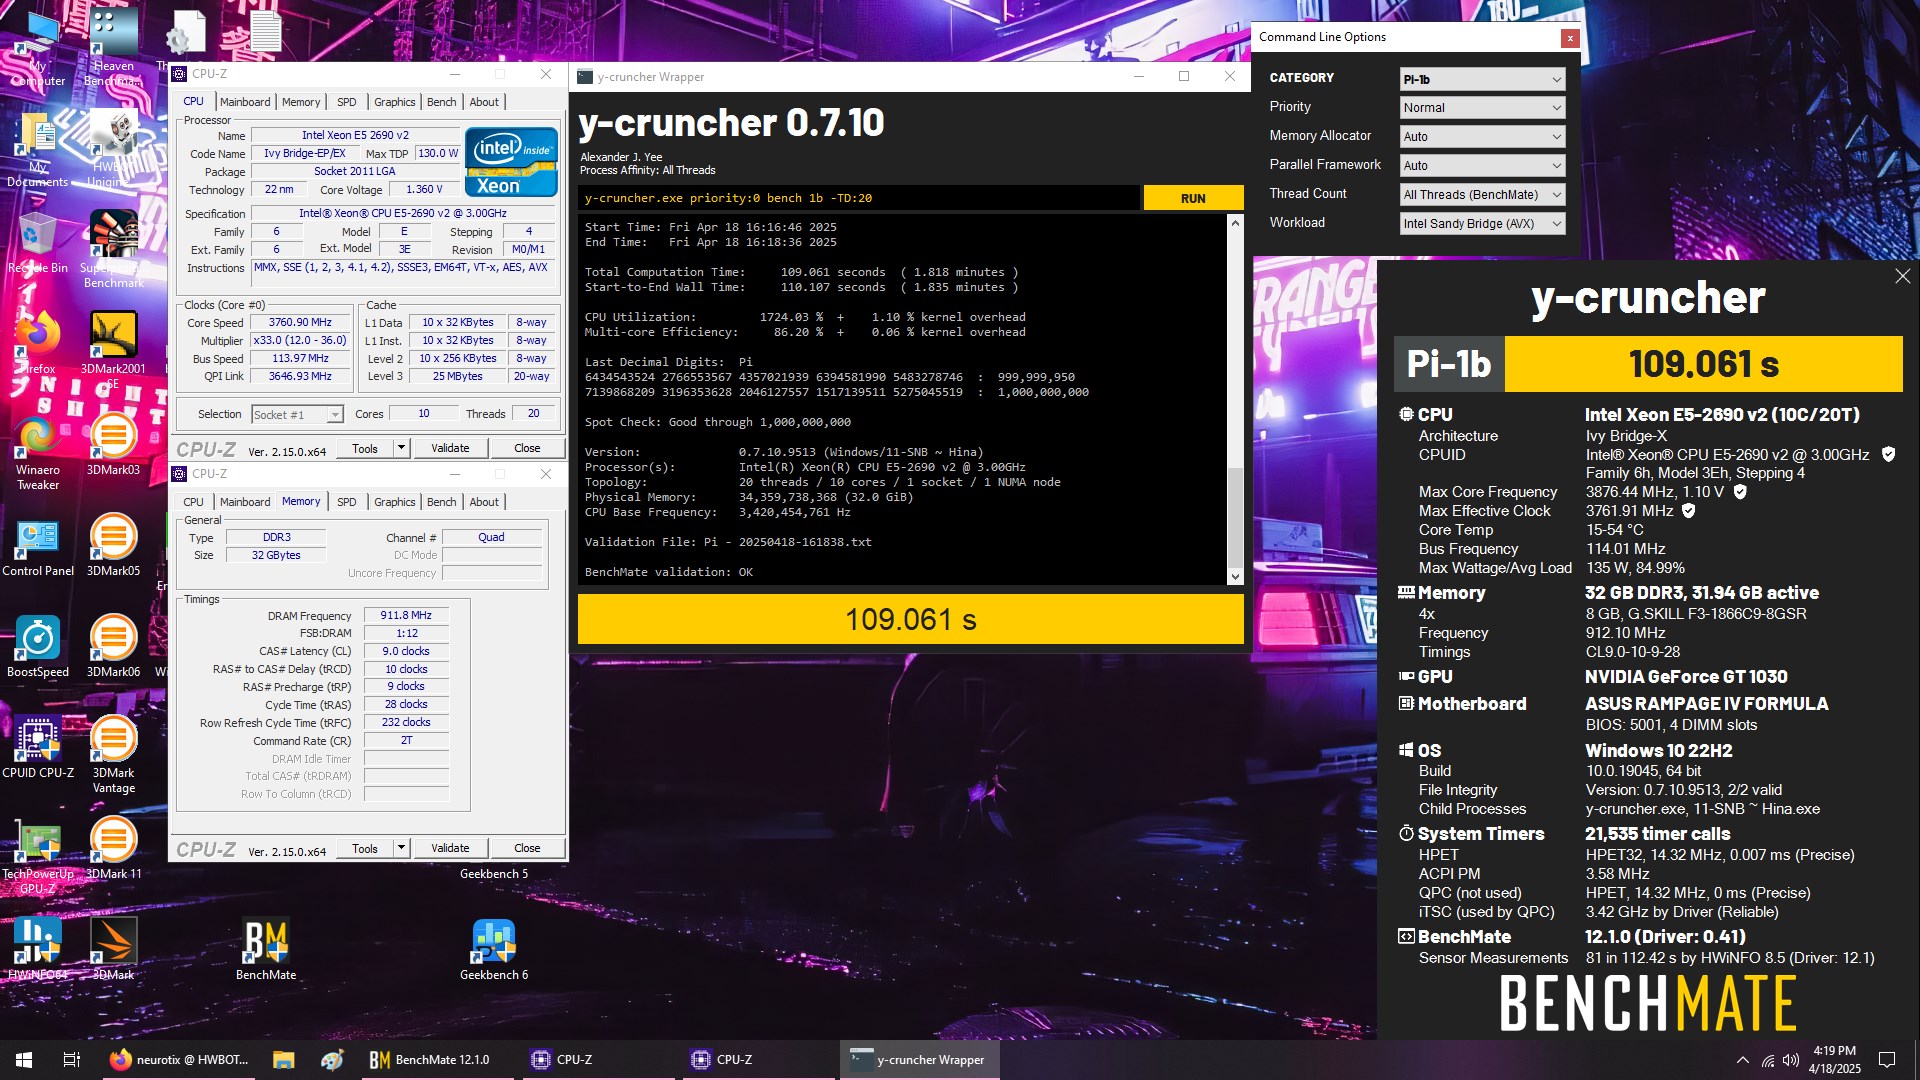The width and height of the screenshot is (1920, 1080).
Task: Click Intel Xeon logo in CPU-Z
Action: click(x=511, y=161)
